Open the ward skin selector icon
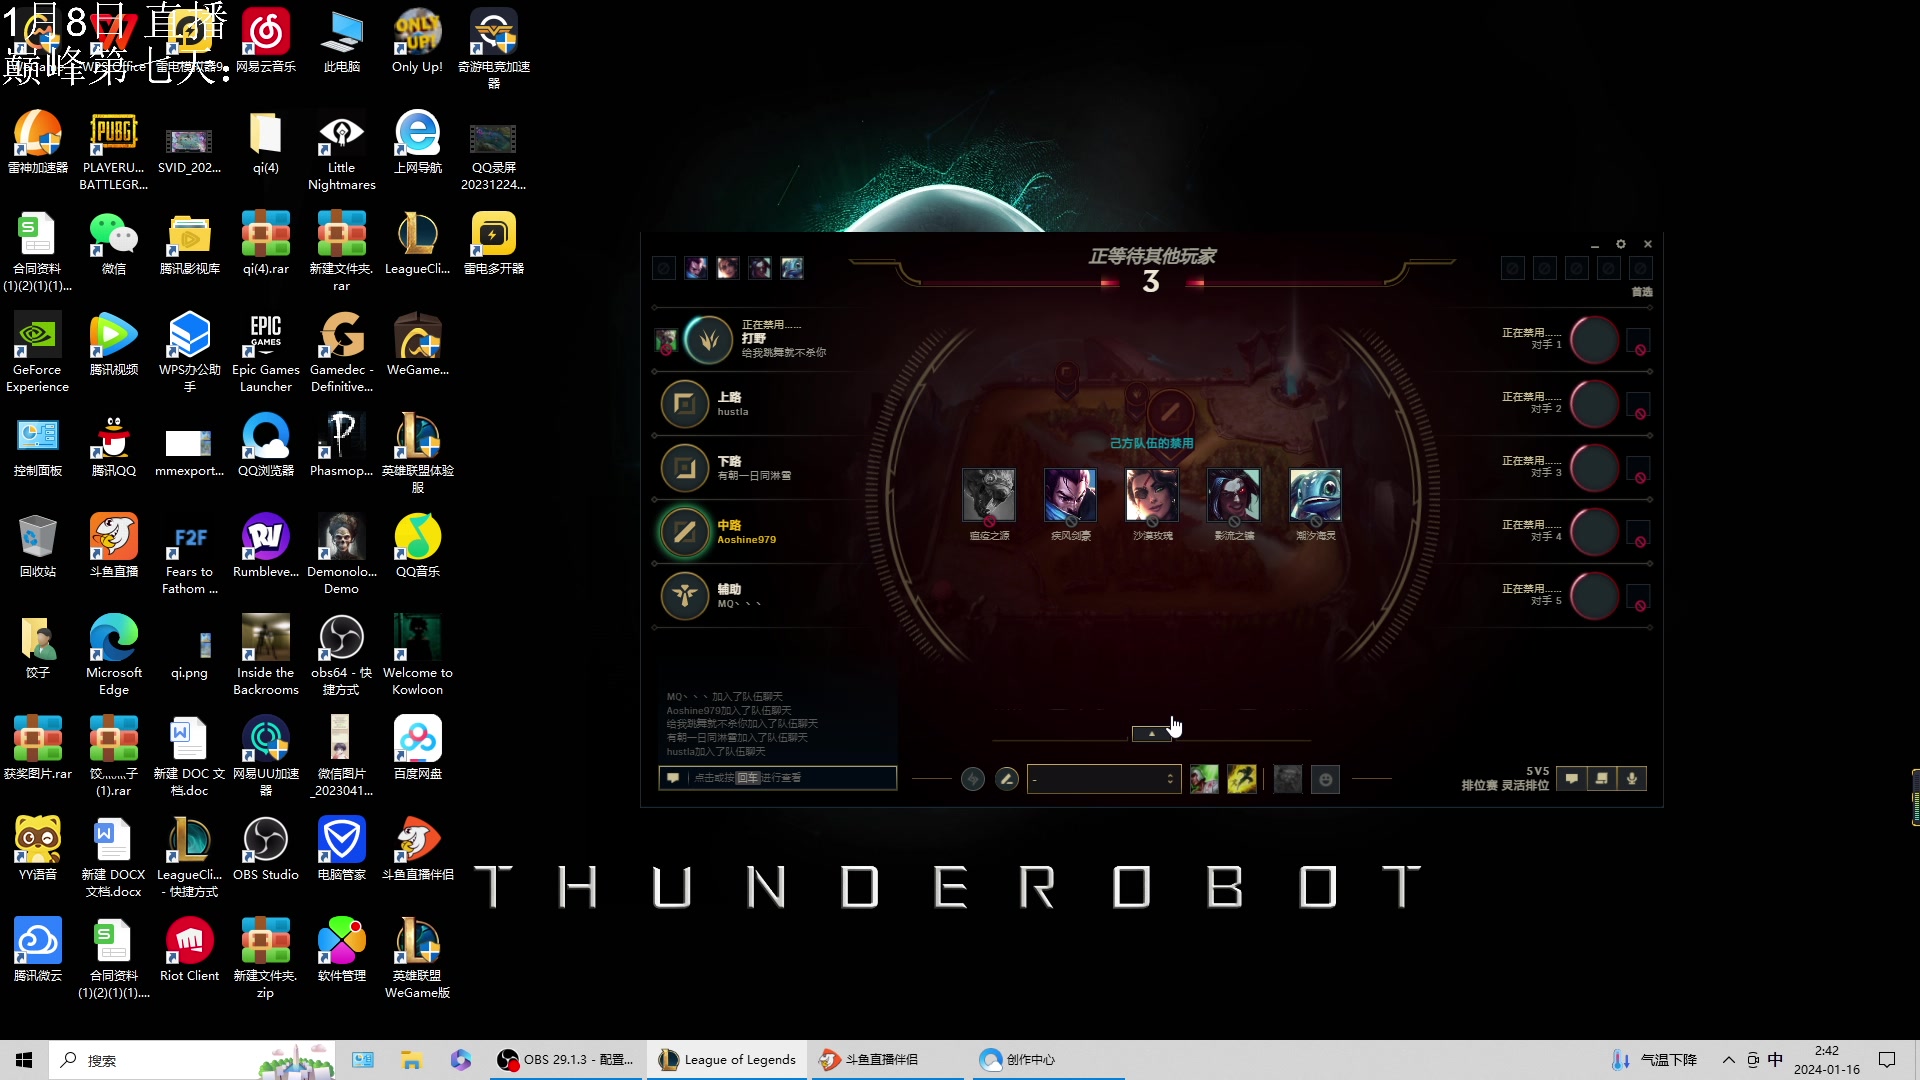 [1288, 779]
